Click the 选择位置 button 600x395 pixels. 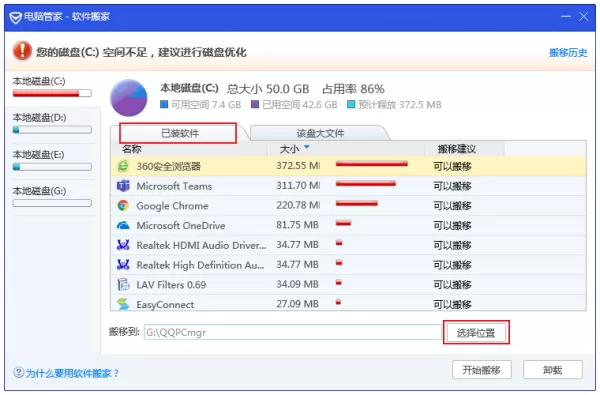tap(476, 333)
